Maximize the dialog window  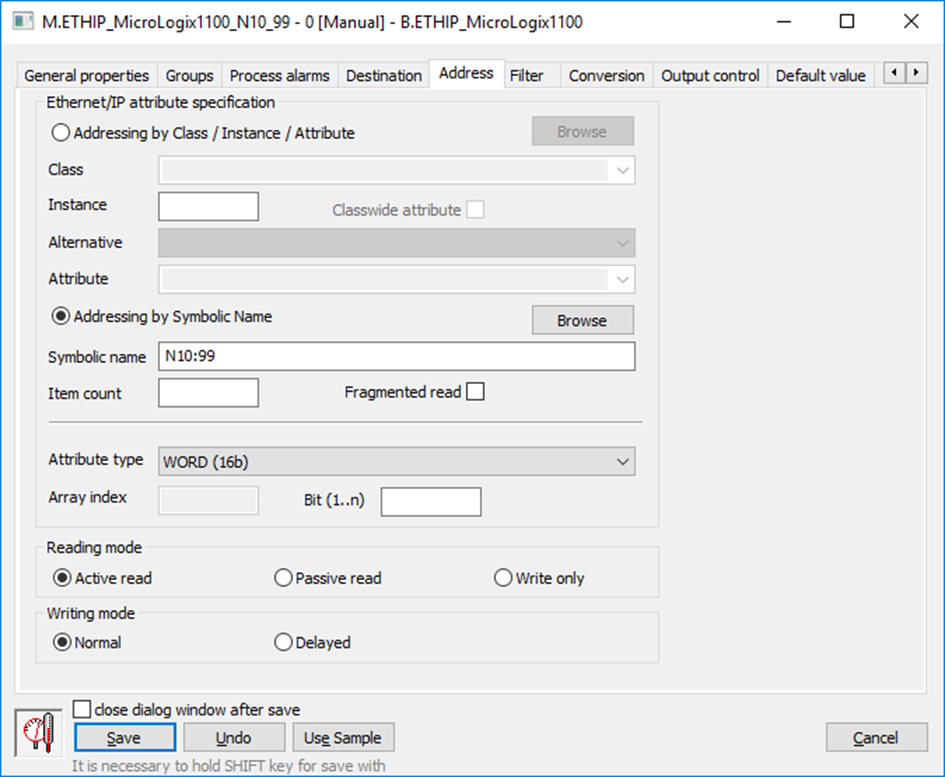coord(847,22)
